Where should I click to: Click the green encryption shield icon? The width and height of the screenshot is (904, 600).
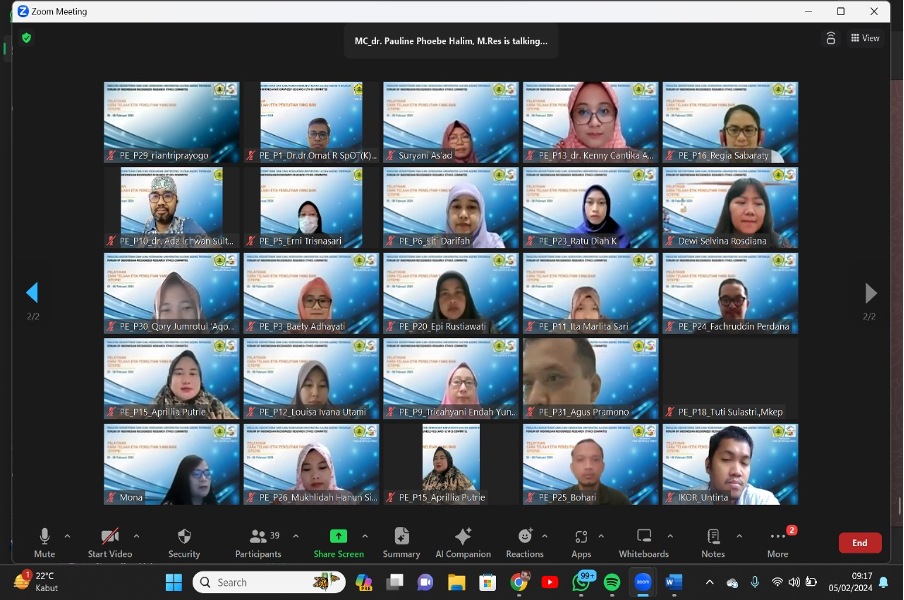point(26,38)
